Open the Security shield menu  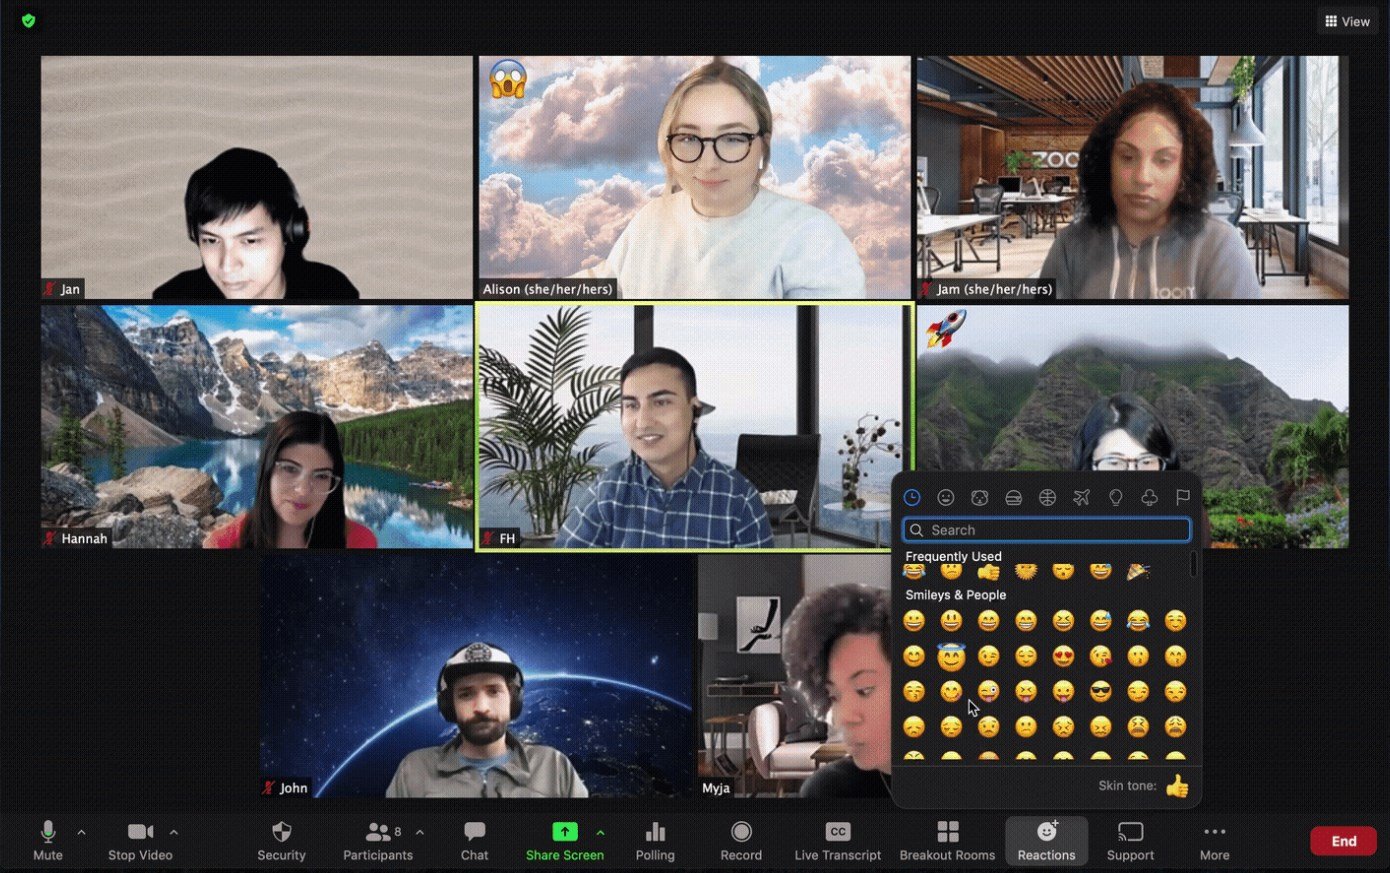(x=281, y=841)
